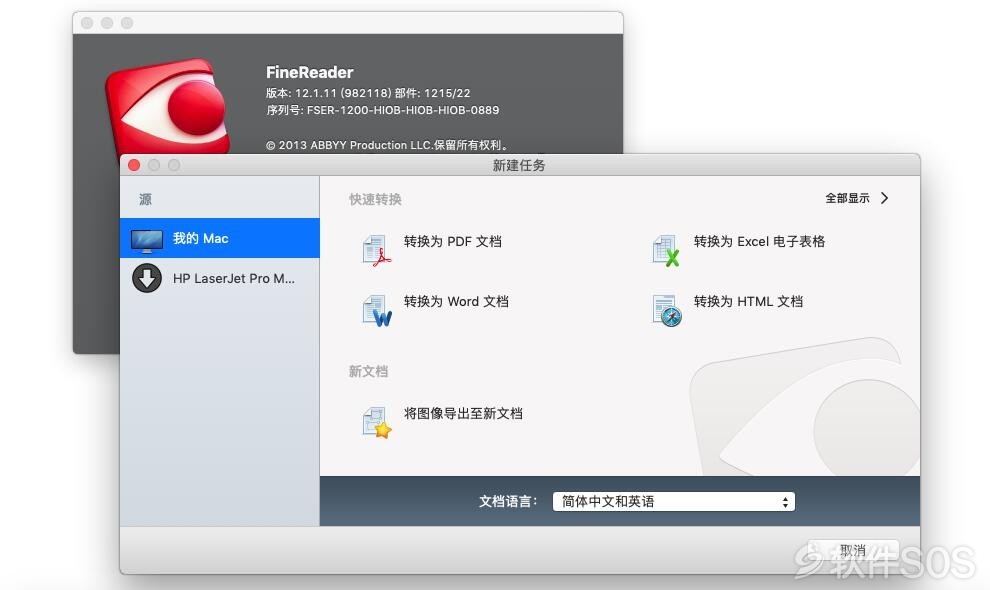Viewport: 990px width, 590px height.
Task: Click the 快速转换 section heading
Action: point(375,200)
